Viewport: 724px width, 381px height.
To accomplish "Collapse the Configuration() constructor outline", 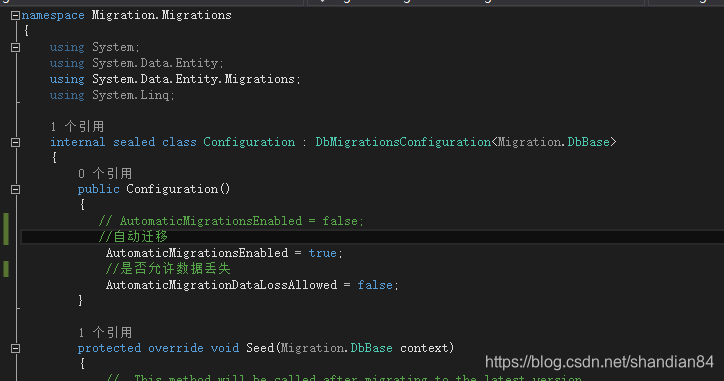I will point(15,190).
